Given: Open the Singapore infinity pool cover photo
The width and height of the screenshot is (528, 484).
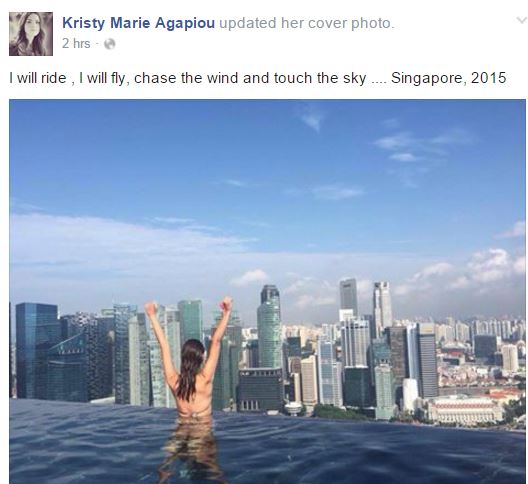Looking at the screenshot, I should (267, 291).
